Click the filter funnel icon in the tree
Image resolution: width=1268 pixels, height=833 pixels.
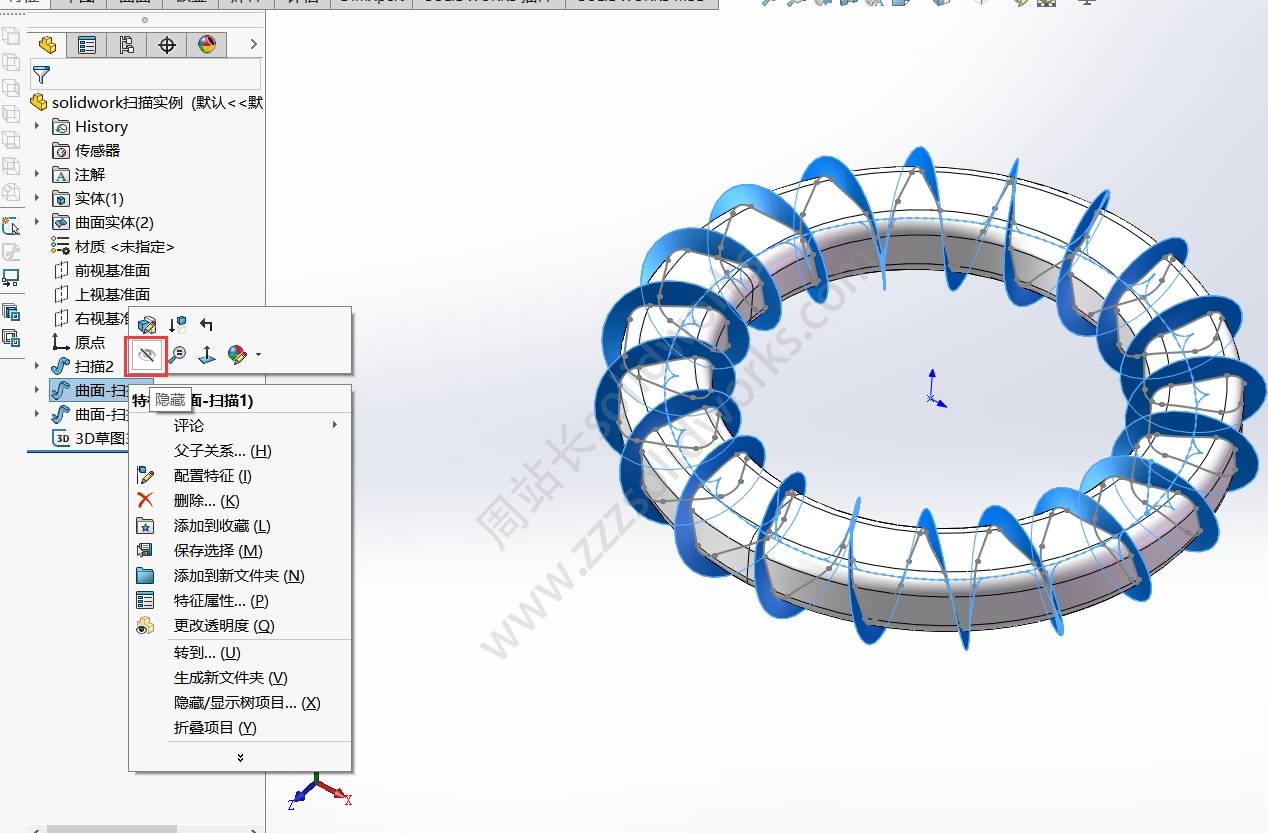(41, 75)
